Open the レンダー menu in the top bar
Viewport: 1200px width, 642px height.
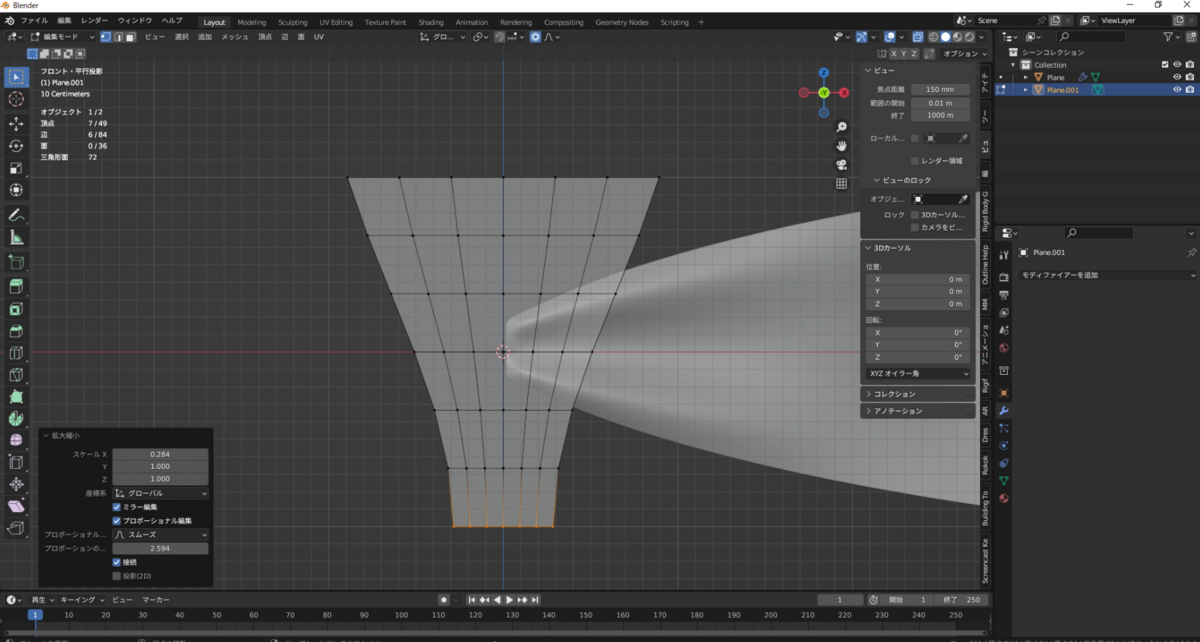95,20
